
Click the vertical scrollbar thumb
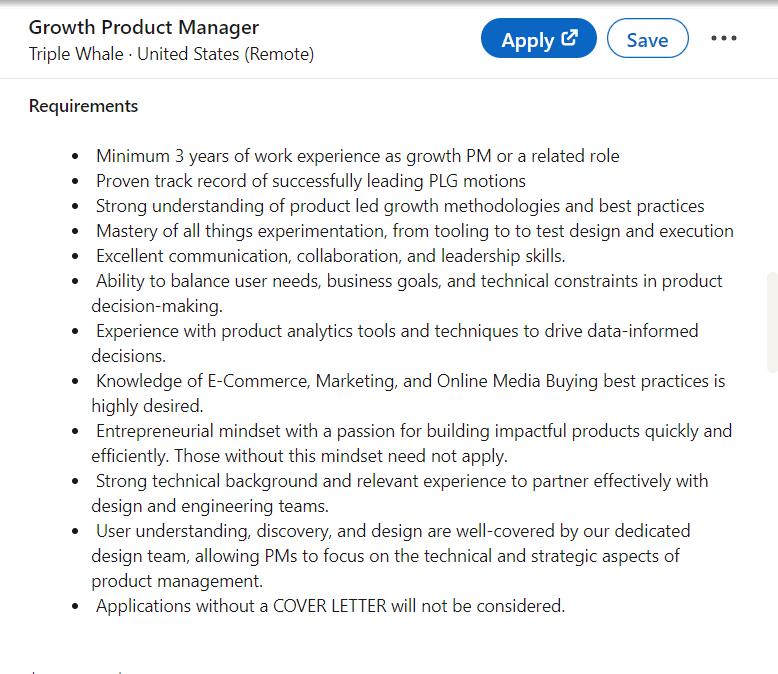771,322
